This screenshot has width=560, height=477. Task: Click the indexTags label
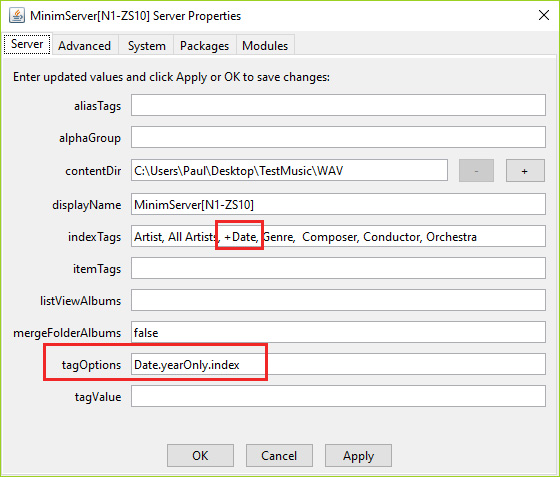[x=95, y=237]
